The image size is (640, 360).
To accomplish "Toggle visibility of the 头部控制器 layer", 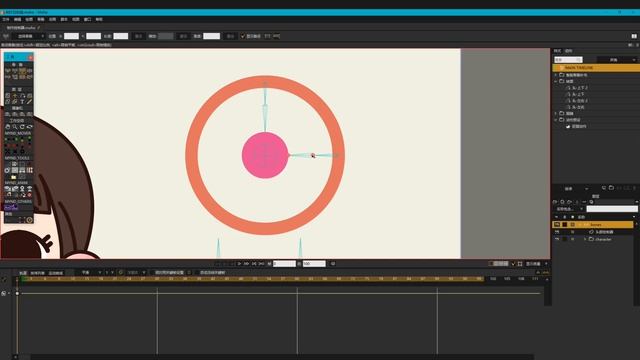I will click(x=557, y=232).
